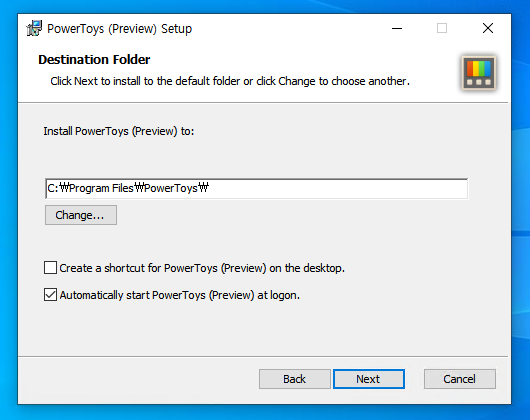Click the greyed-out maximize window button
Image resolution: width=530 pixels, height=420 pixels.
(x=442, y=28)
